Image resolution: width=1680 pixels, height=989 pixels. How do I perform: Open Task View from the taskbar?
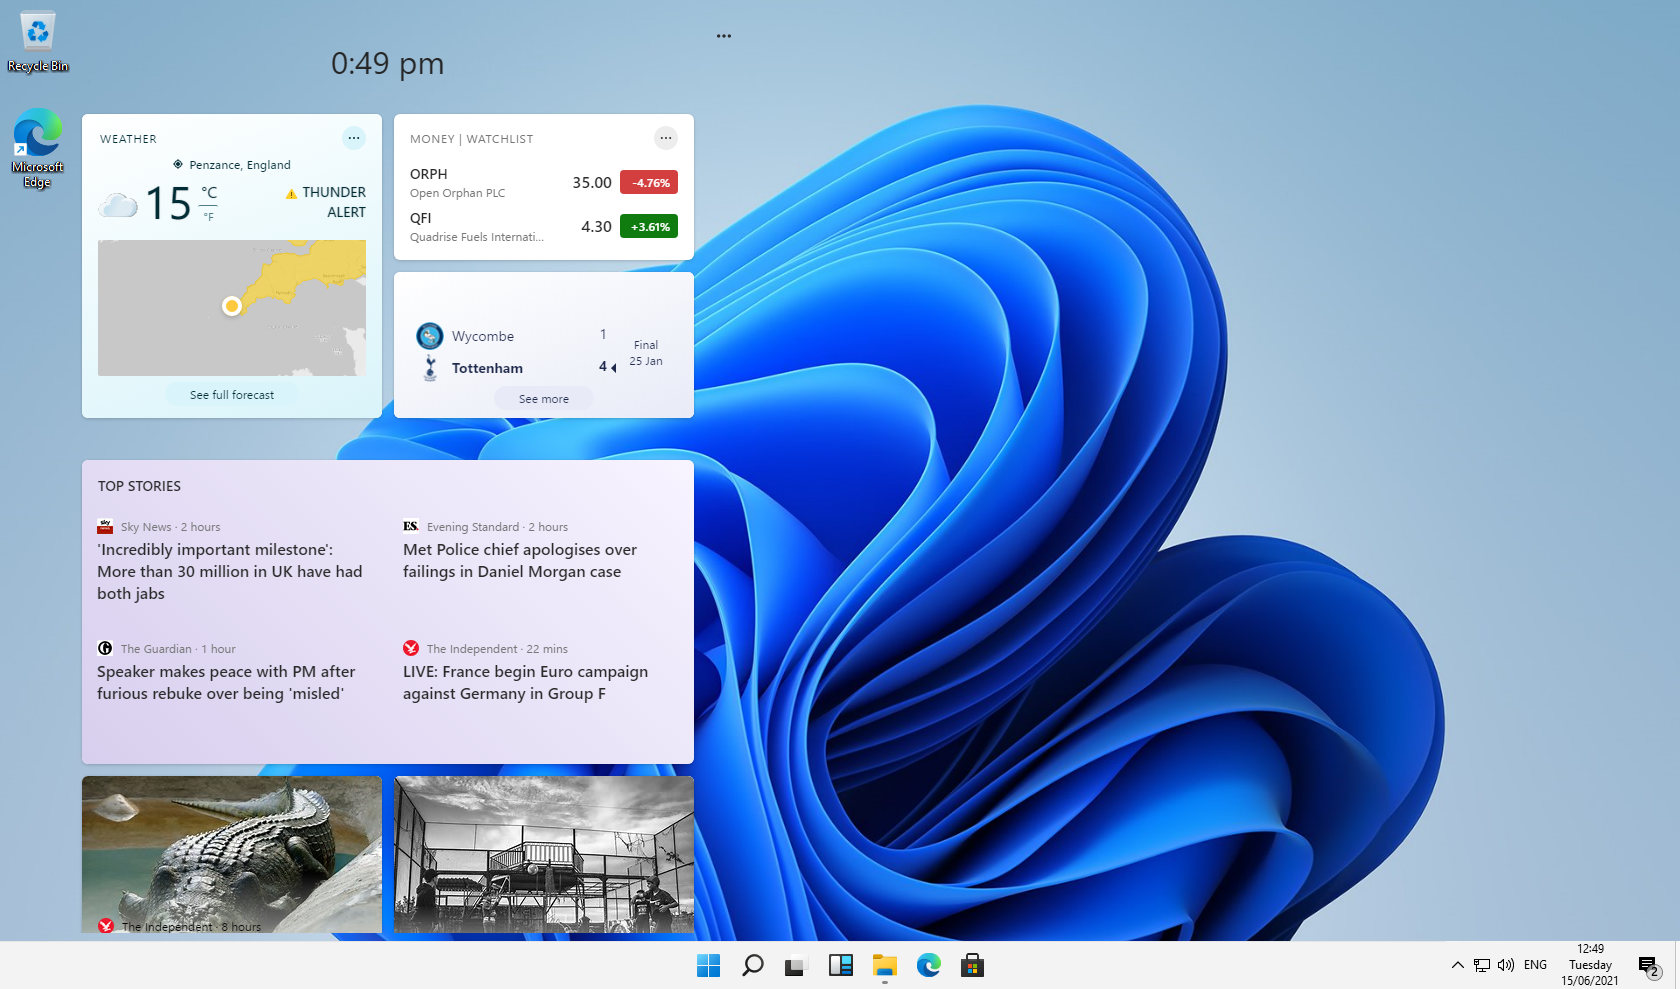tap(796, 965)
